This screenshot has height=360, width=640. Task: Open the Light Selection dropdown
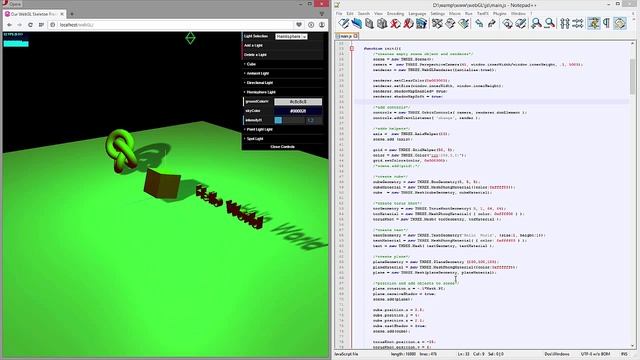[x=291, y=36]
